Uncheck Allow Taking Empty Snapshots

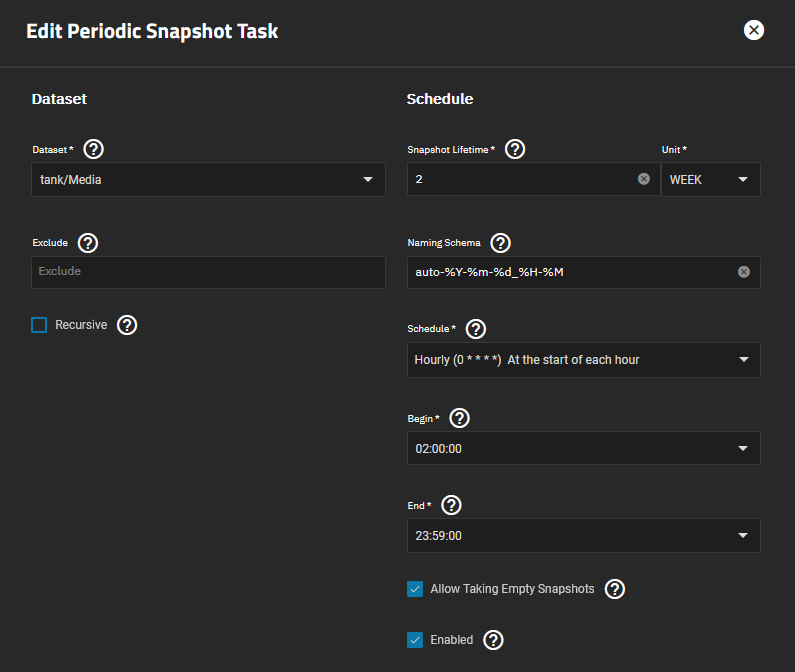click(x=415, y=589)
